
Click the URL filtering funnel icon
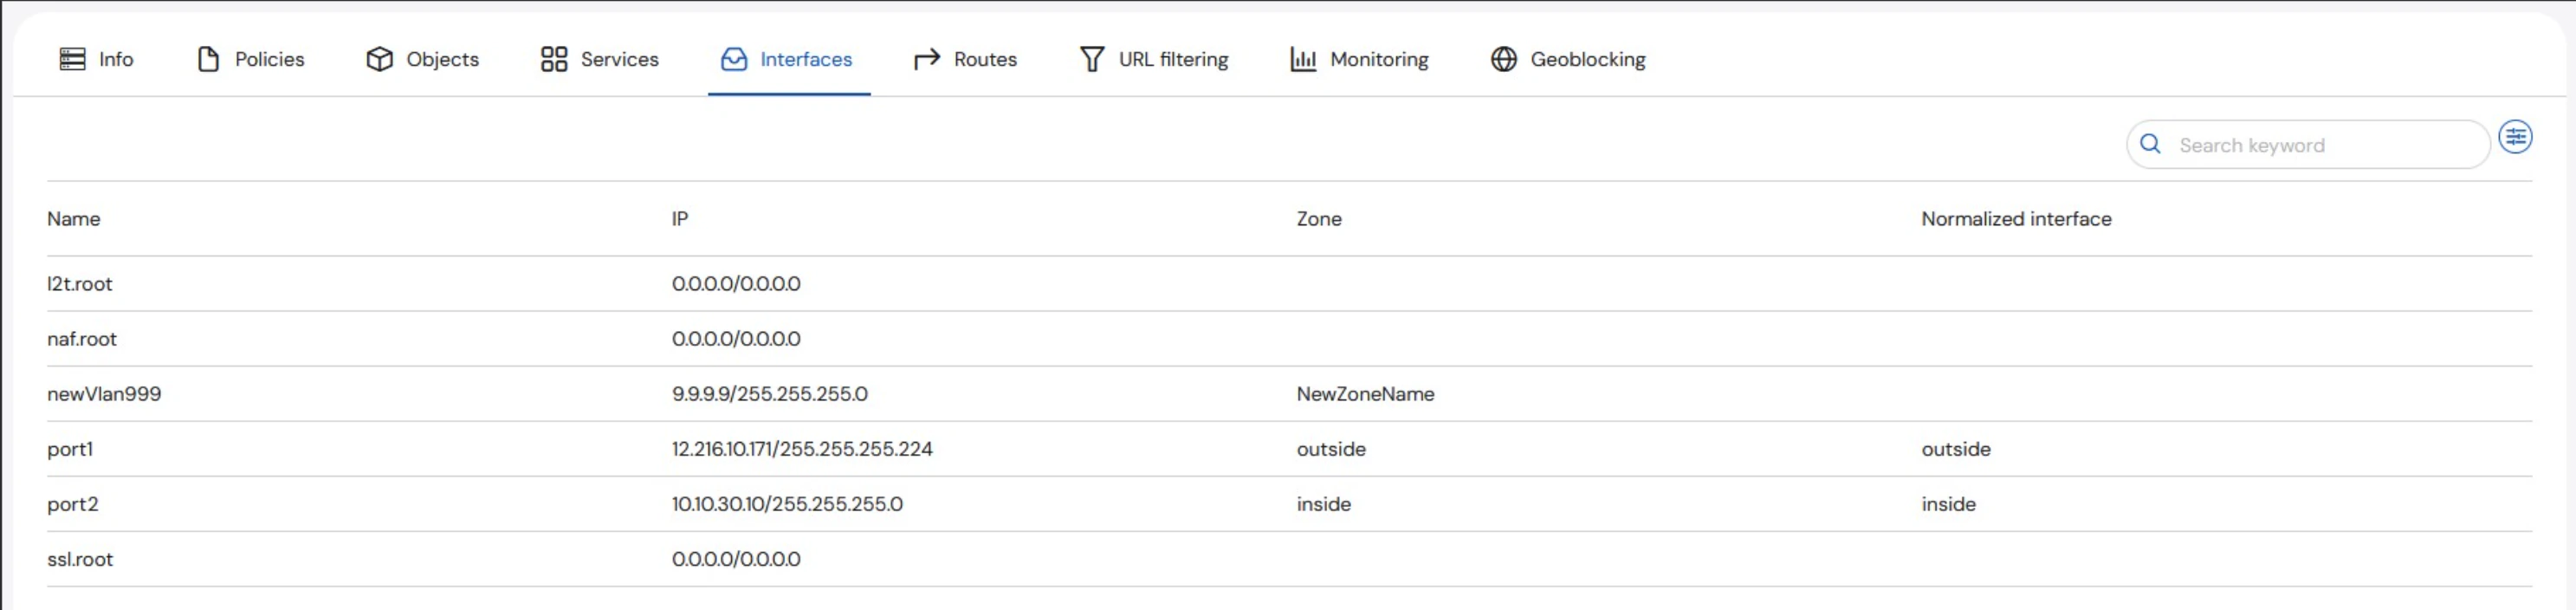[1091, 59]
